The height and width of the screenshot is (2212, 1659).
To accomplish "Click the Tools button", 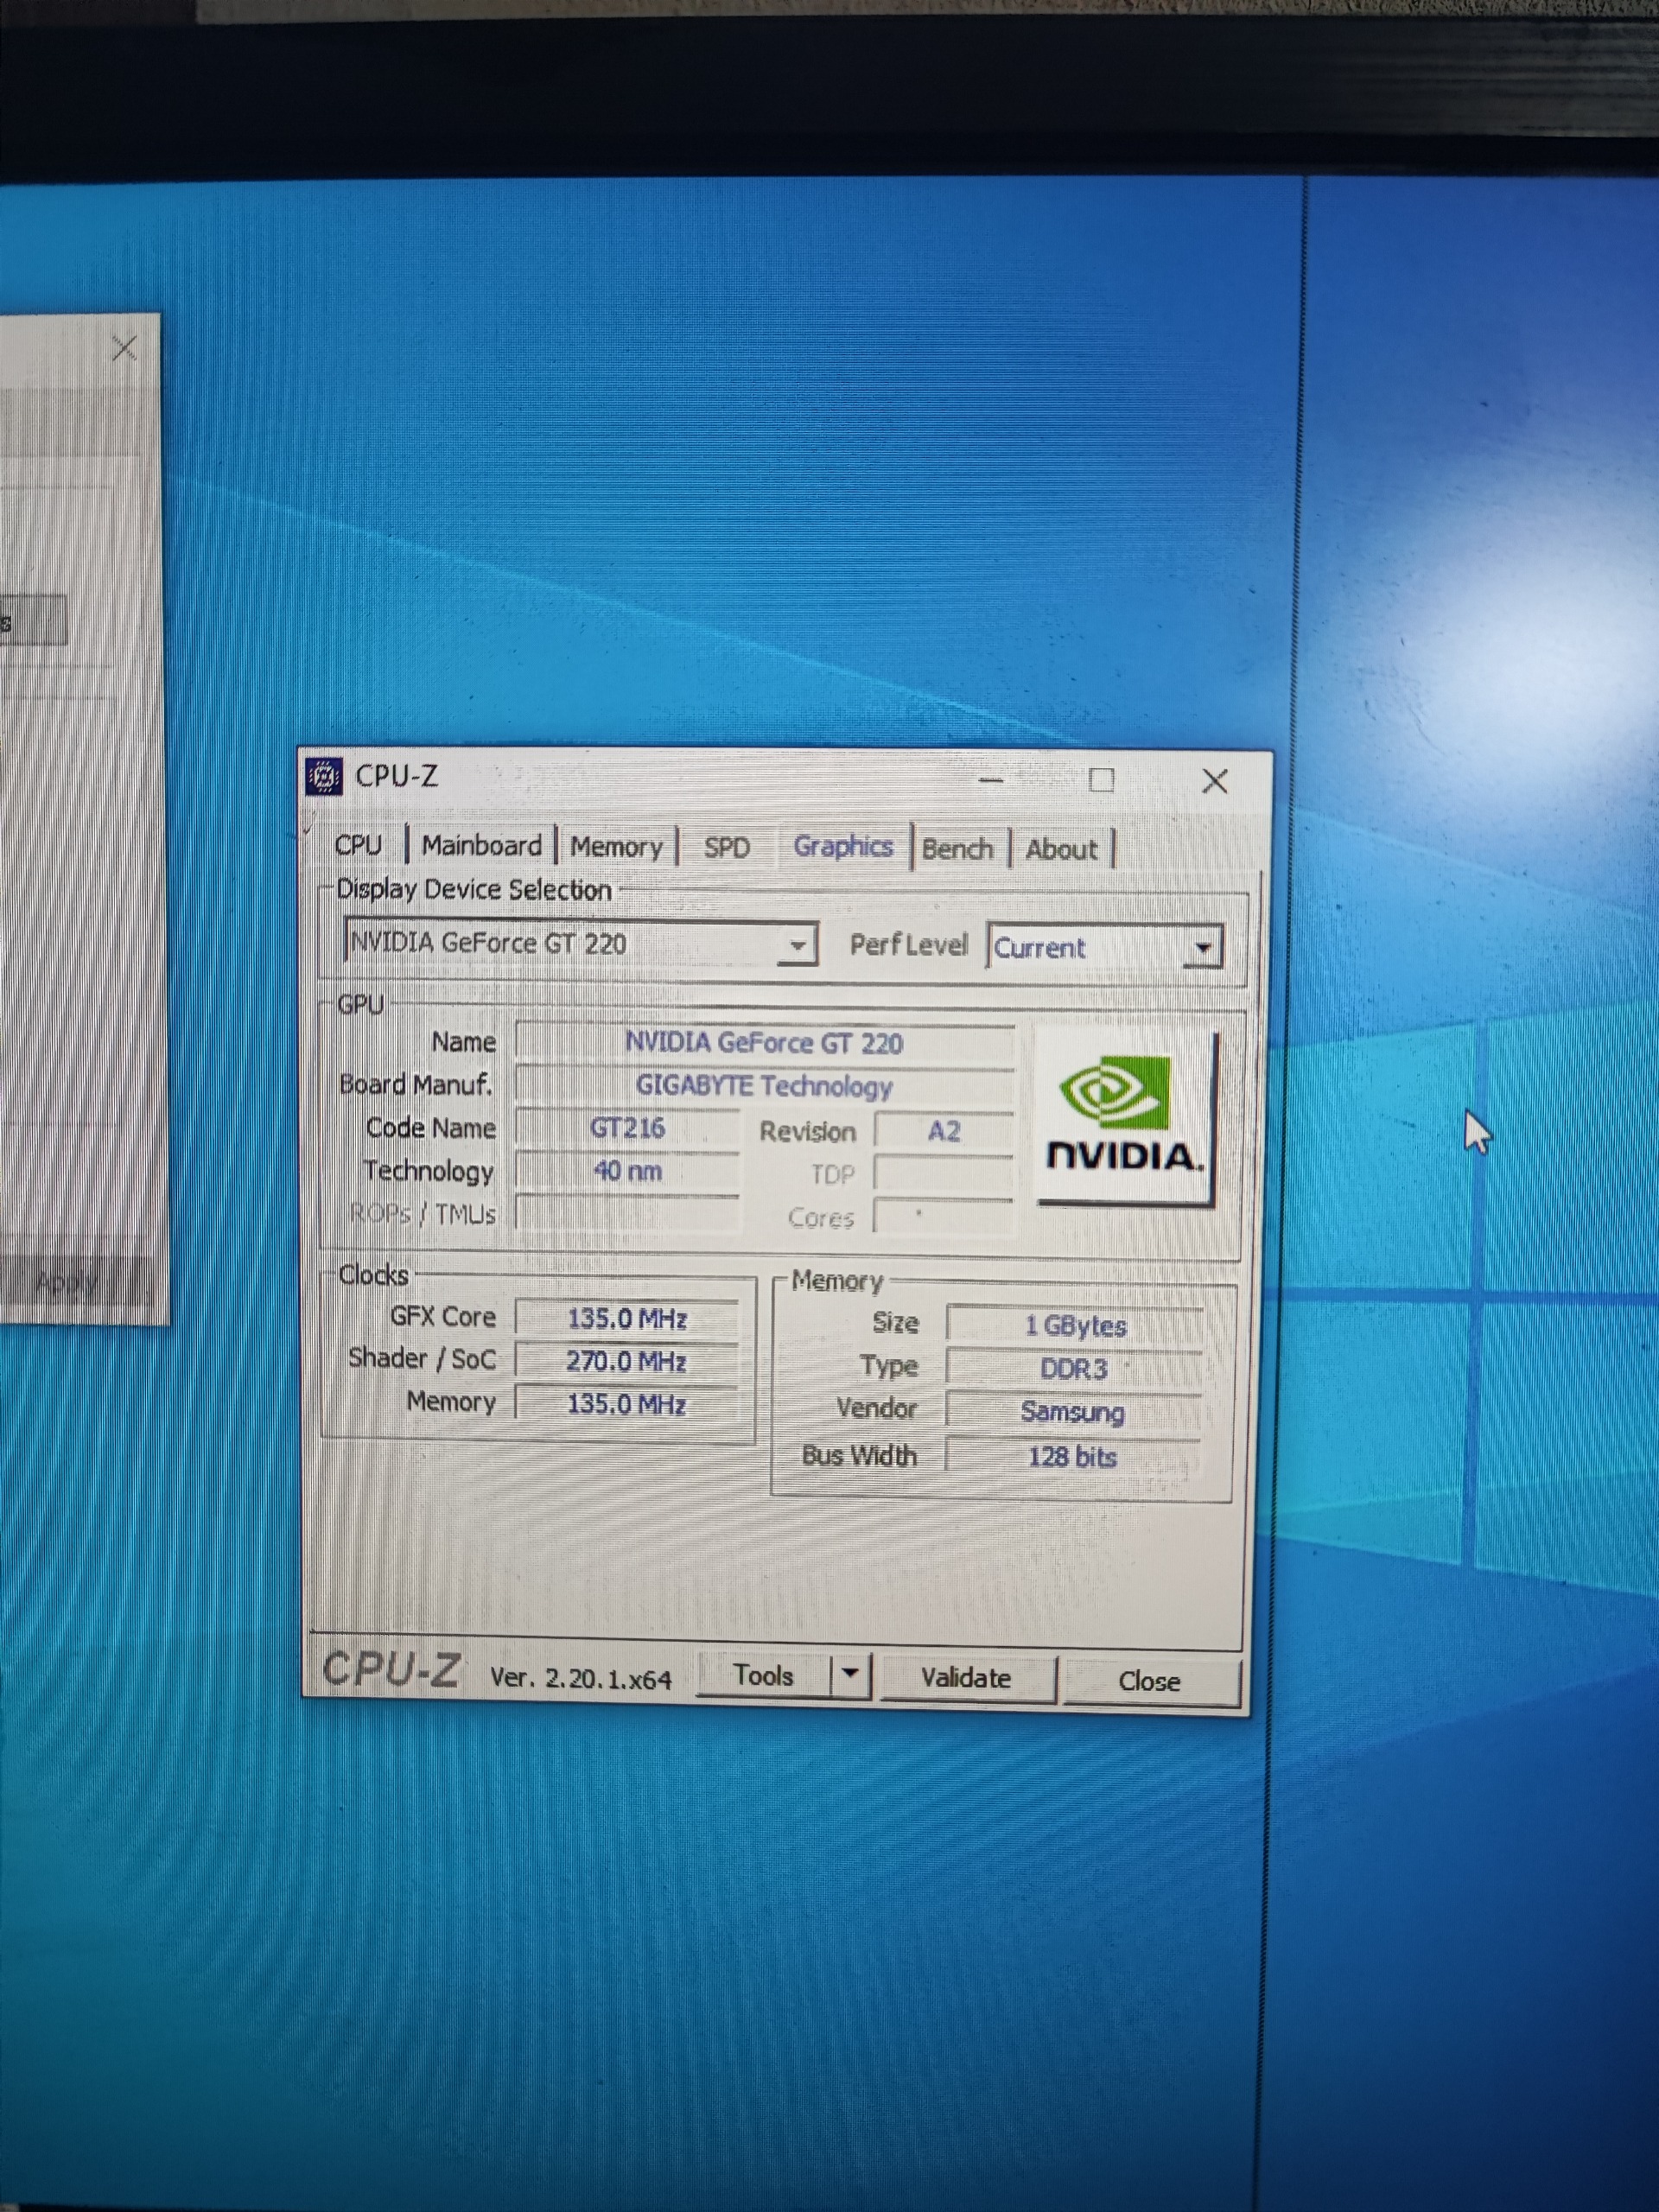I will 763,1675.
